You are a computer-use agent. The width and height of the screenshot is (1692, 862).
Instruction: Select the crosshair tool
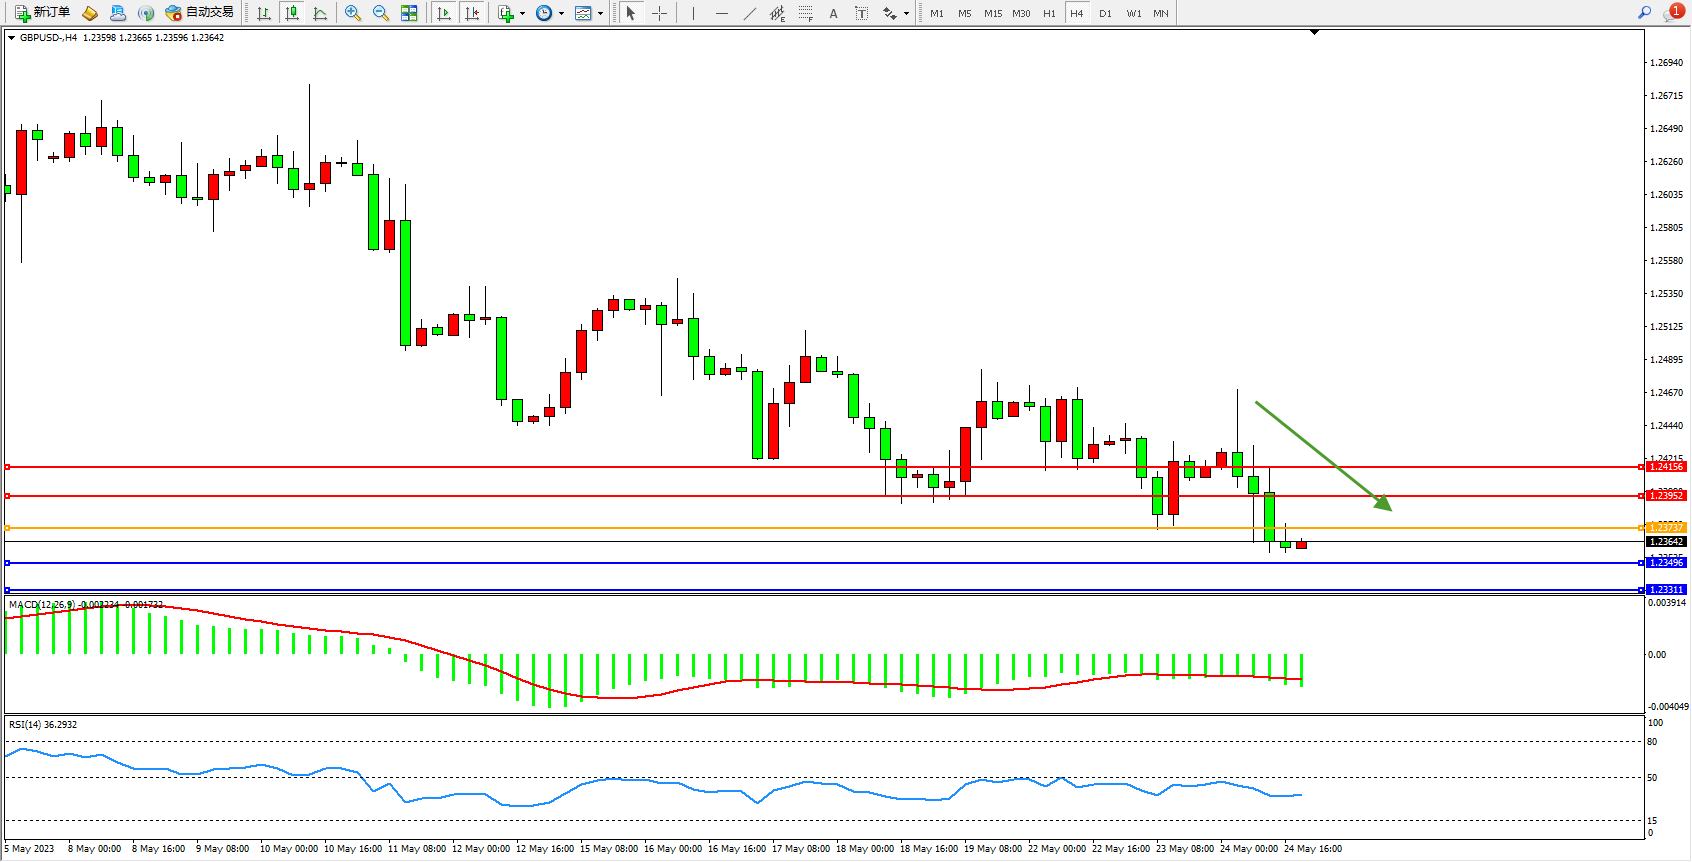660,13
